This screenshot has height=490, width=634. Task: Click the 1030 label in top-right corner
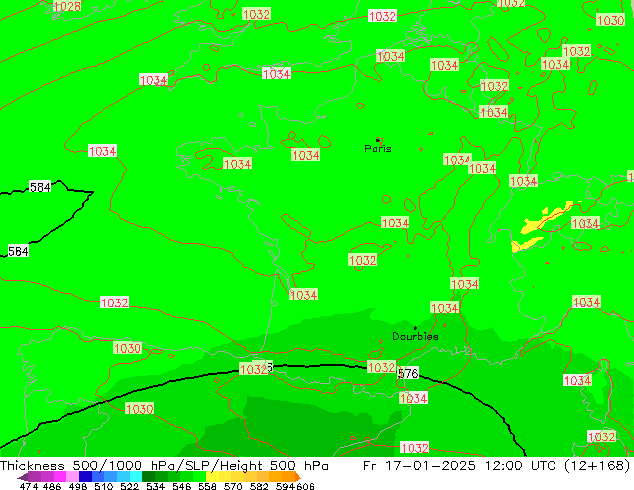click(x=611, y=20)
